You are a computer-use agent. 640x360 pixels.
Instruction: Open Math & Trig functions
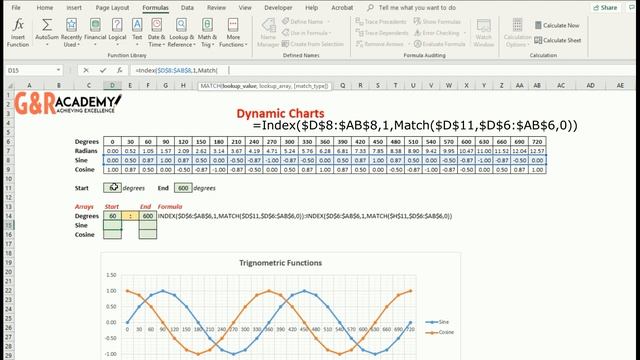coord(207,33)
